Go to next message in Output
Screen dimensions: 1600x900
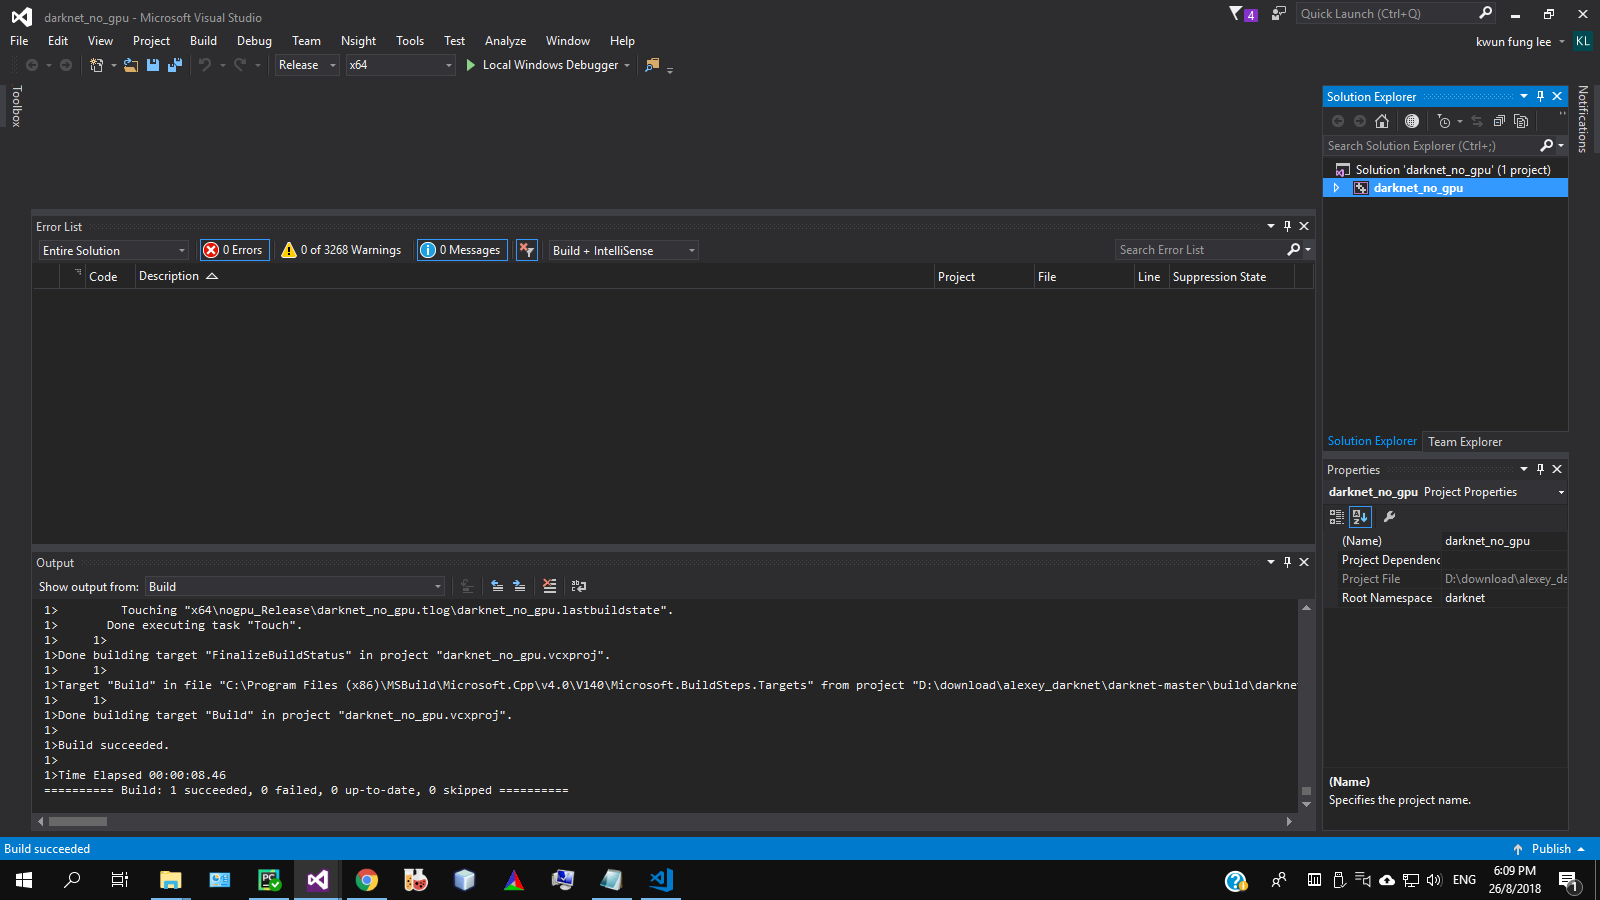519,586
